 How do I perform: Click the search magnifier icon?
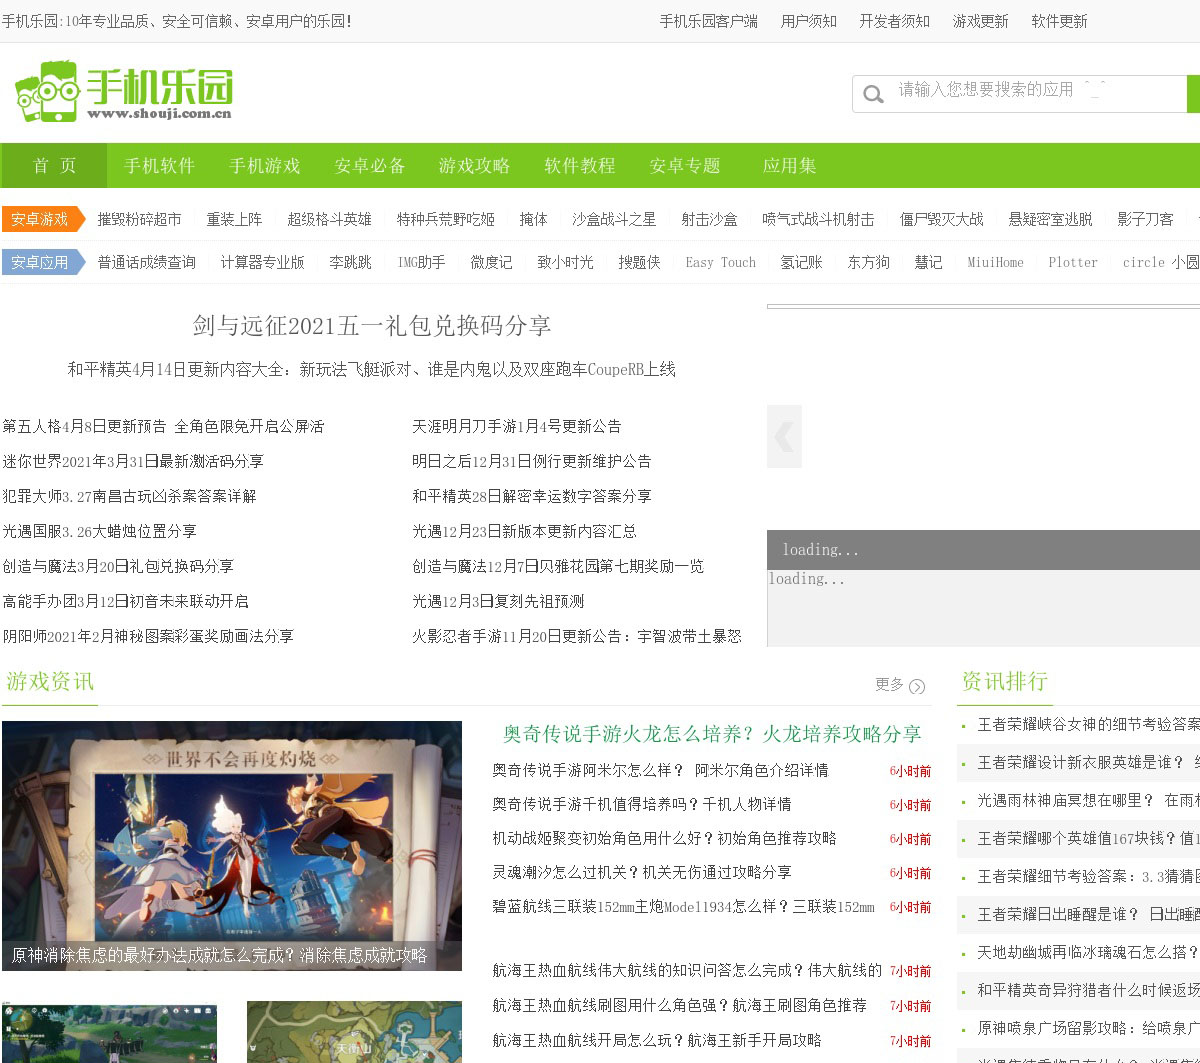(x=873, y=94)
